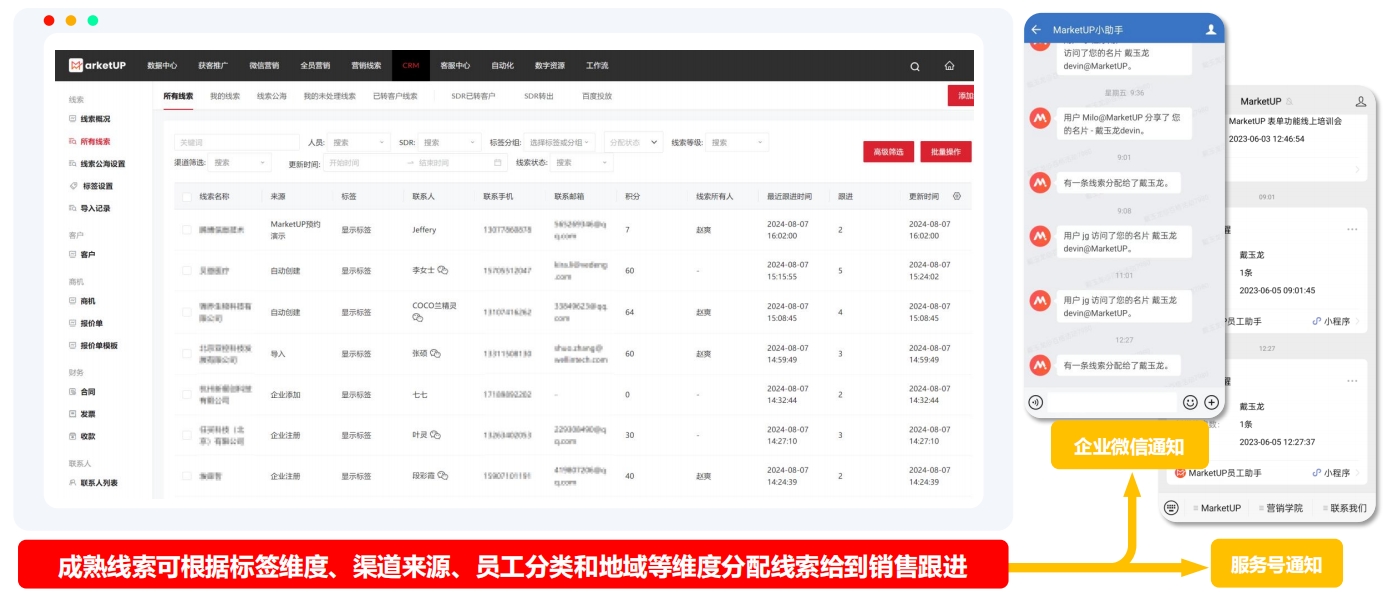Check the row with contact 叶灵
The image size is (1391, 597).
click(x=186, y=435)
